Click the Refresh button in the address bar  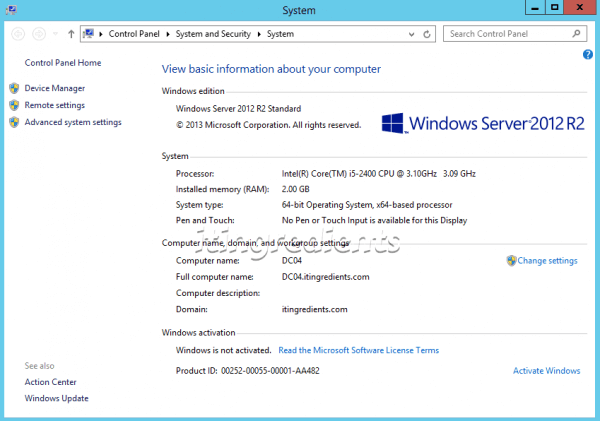(427, 34)
